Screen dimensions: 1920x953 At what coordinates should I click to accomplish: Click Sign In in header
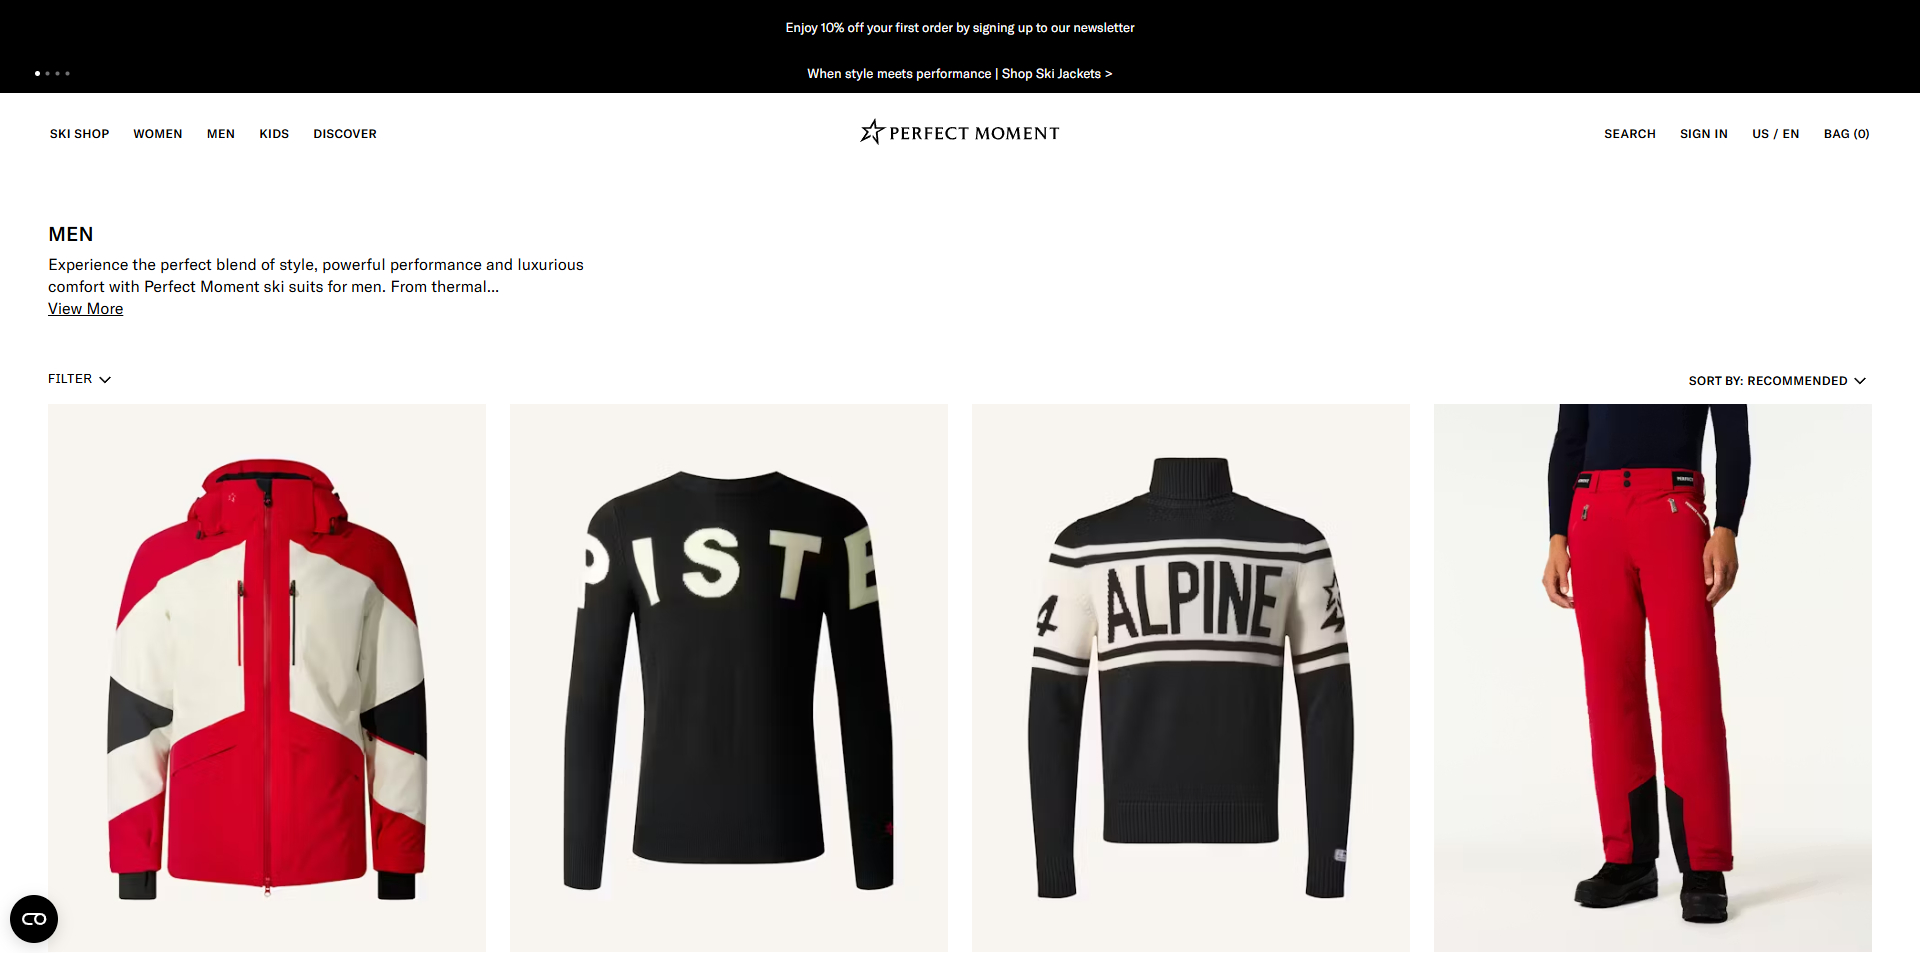pyautogui.click(x=1704, y=134)
